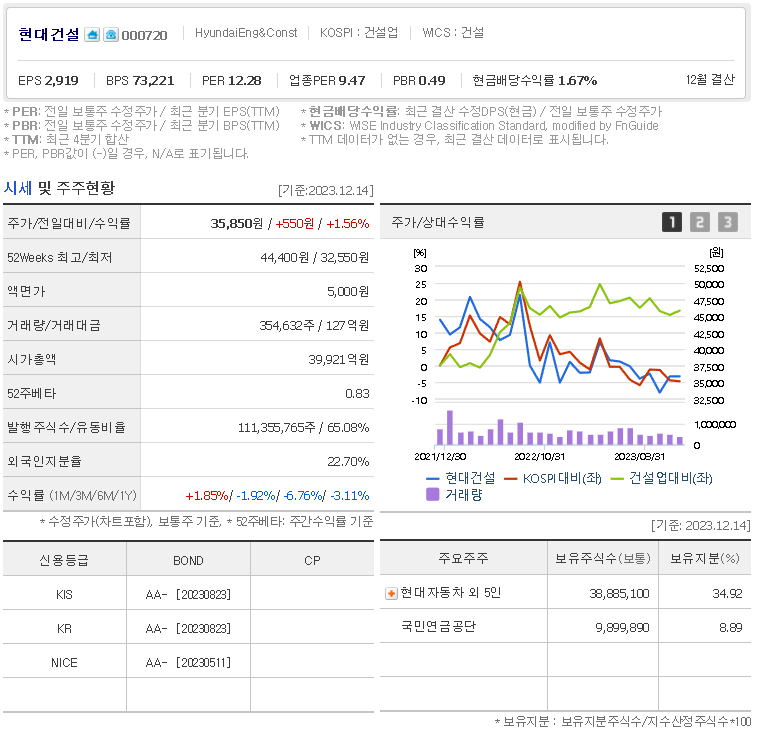Click the HyundaiEng&Const English name
The image size is (761, 733).
tap(246, 33)
